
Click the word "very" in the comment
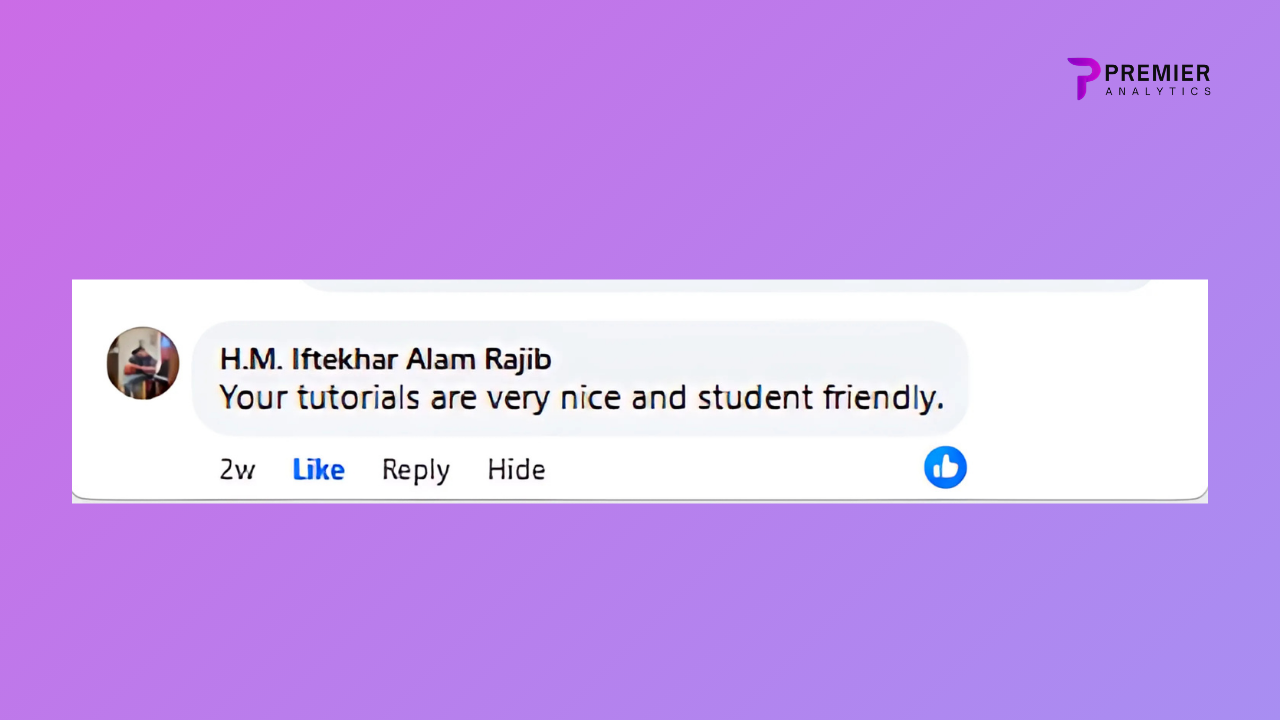[x=516, y=398]
